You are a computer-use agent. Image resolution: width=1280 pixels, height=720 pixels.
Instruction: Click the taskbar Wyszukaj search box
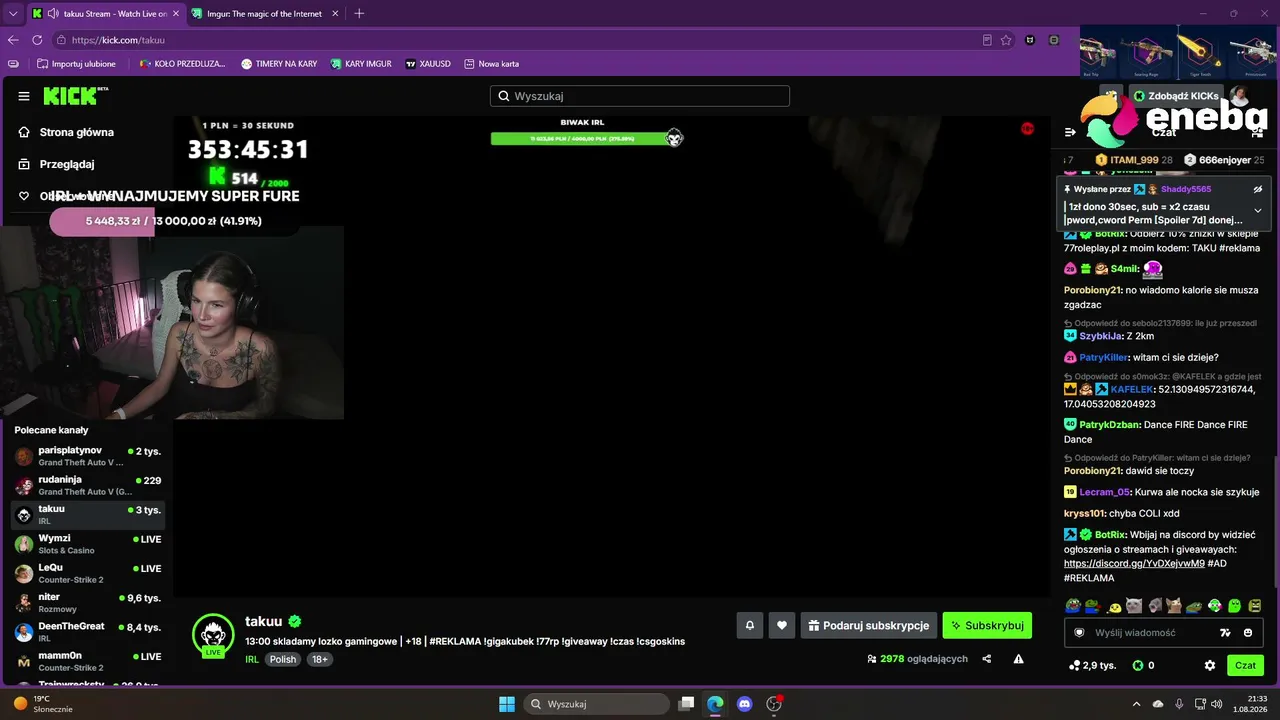597,704
